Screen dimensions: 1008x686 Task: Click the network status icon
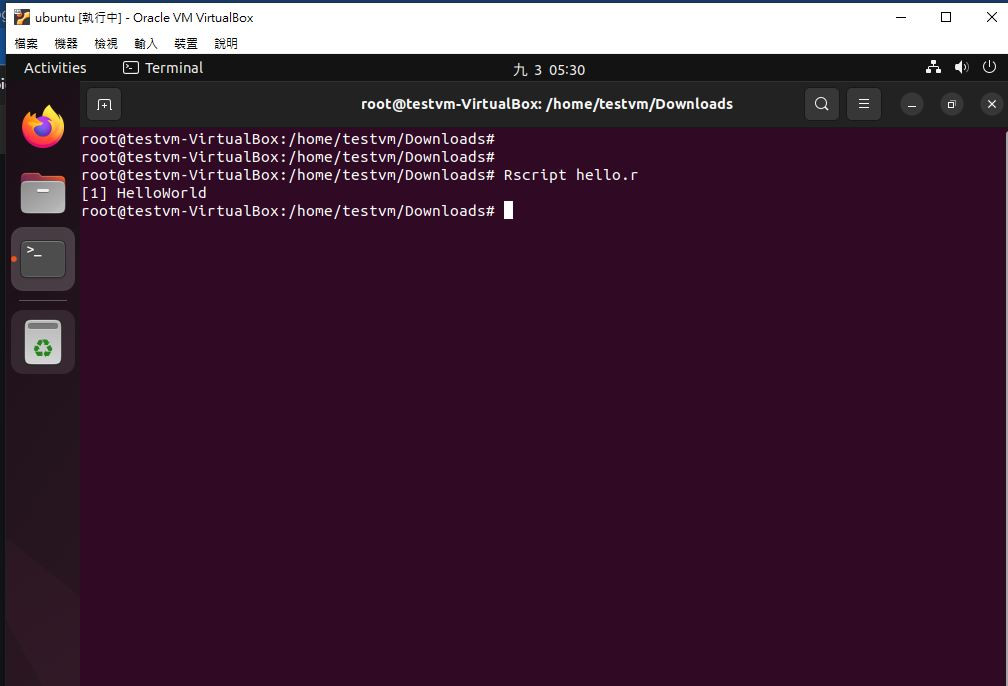[933, 67]
